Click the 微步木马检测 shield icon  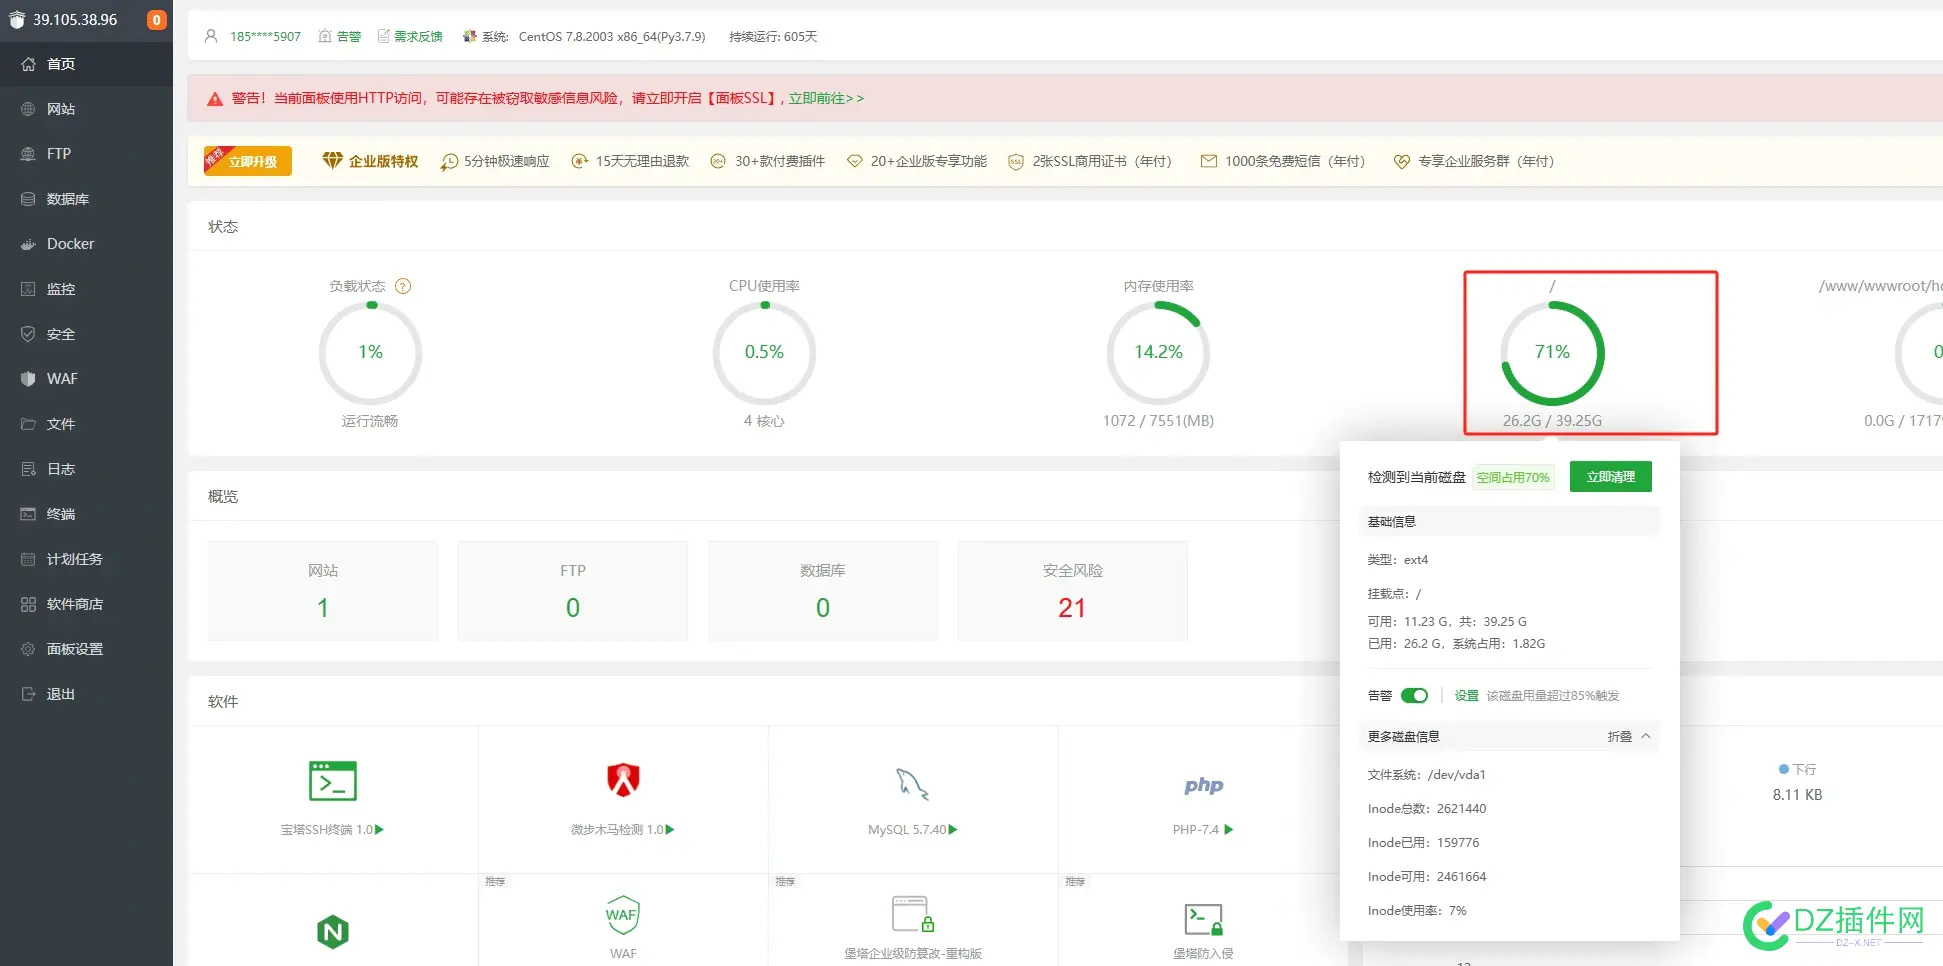[623, 780]
